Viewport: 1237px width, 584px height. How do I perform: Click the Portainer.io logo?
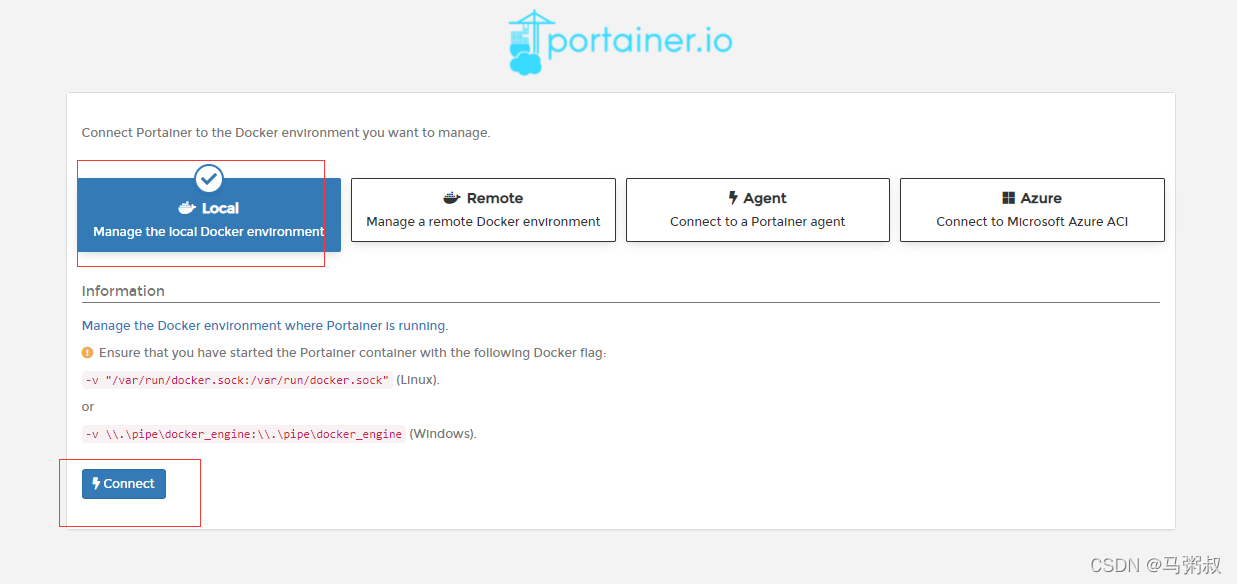620,42
